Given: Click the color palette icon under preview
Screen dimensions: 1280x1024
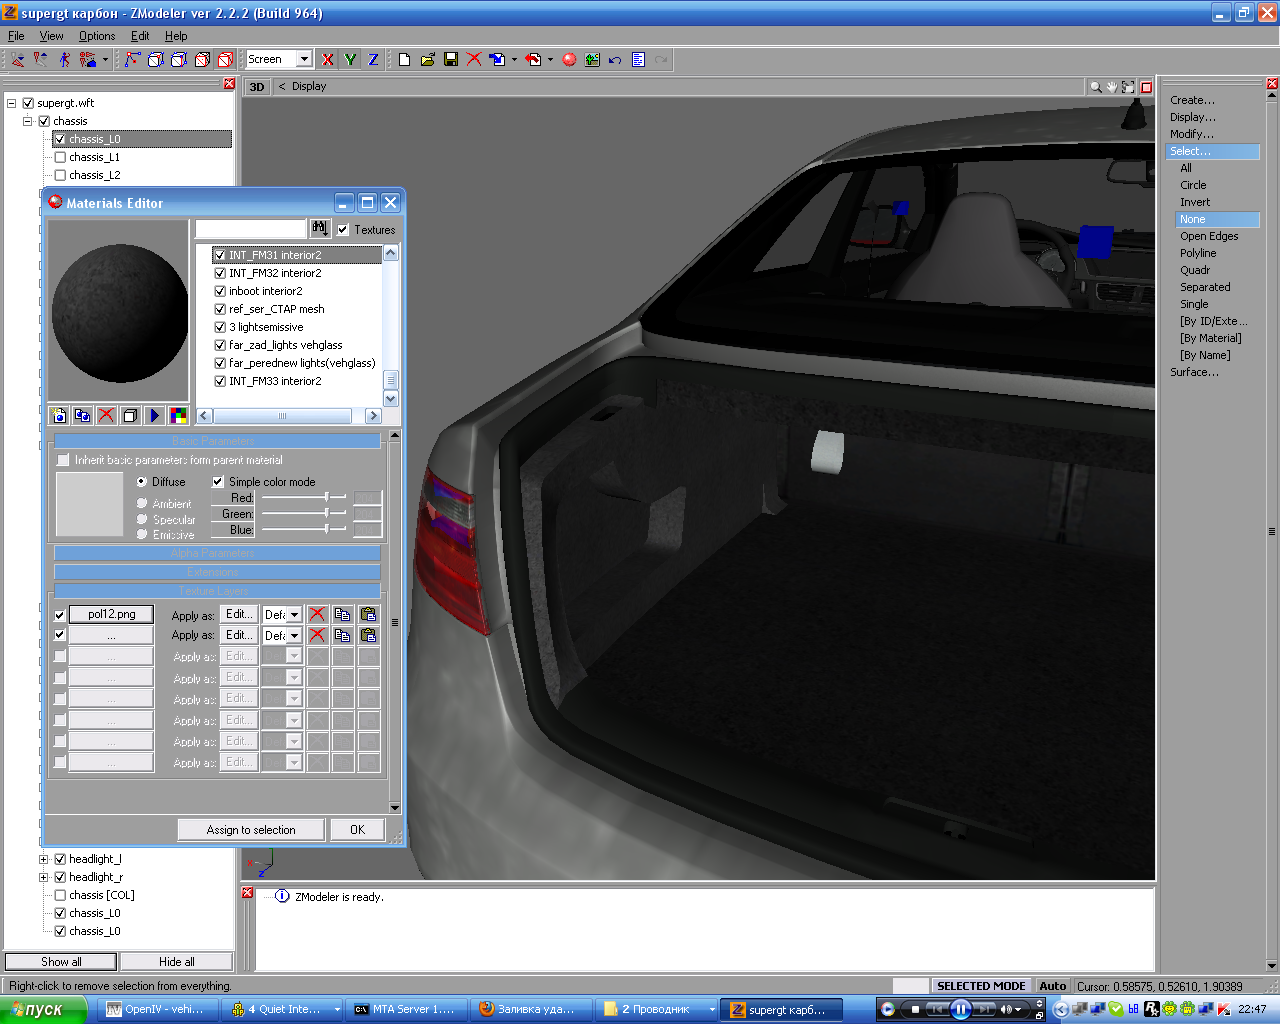Looking at the screenshot, I should (178, 415).
